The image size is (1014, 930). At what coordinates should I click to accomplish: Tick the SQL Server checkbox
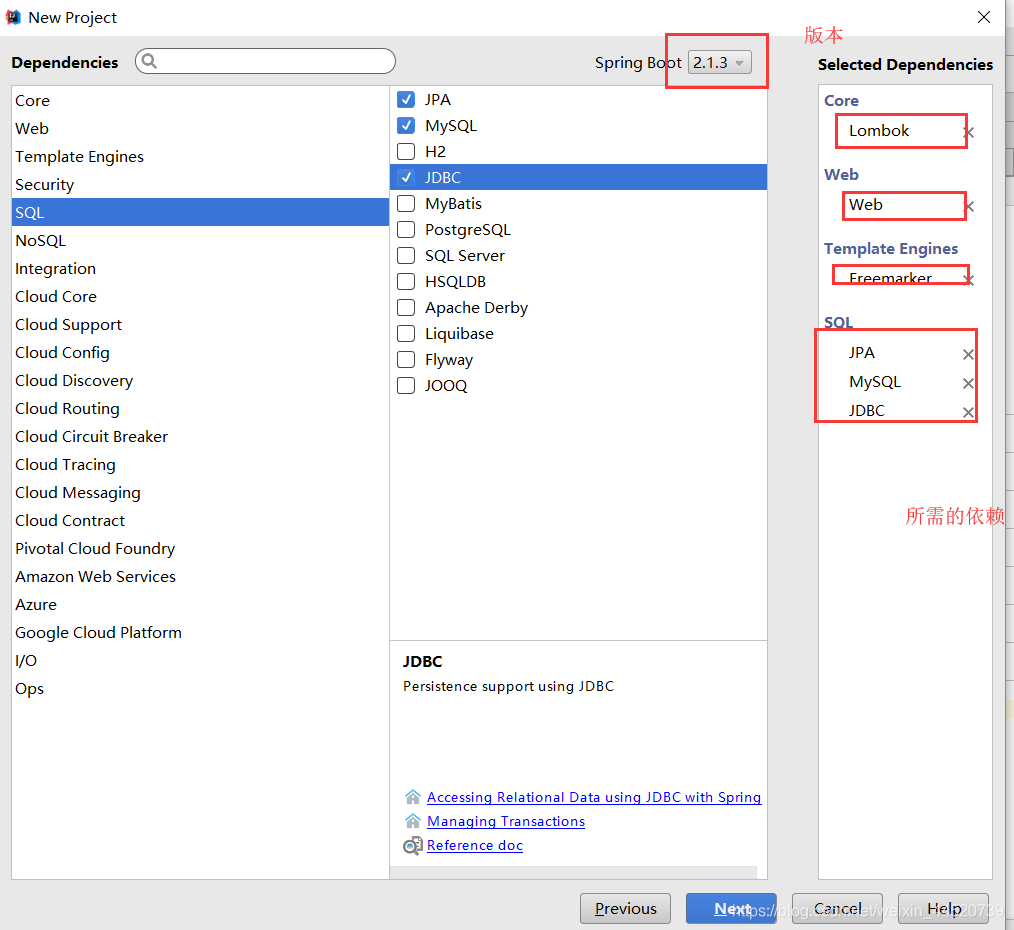(406, 255)
